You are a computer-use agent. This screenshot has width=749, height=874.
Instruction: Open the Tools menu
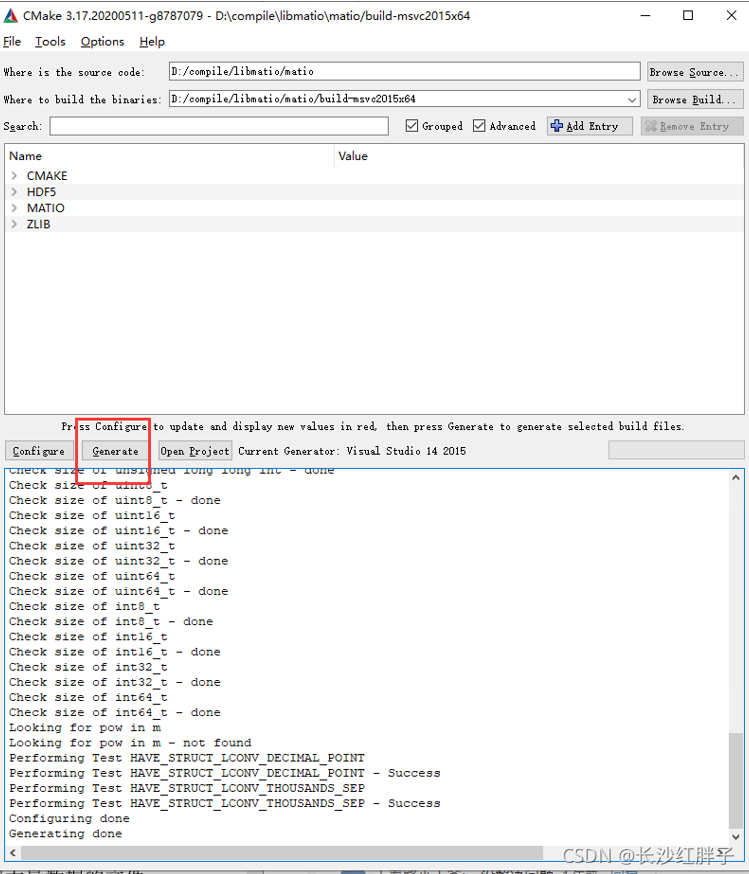[50, 42]
